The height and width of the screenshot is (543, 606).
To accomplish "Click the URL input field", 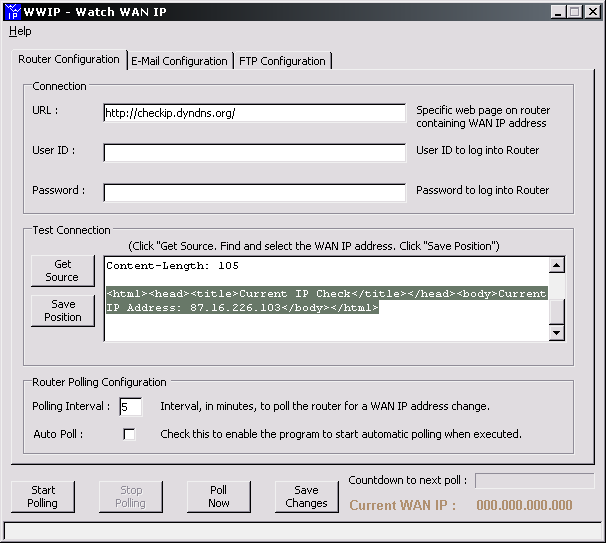I will pyautogui.click(x=254, y=113).
